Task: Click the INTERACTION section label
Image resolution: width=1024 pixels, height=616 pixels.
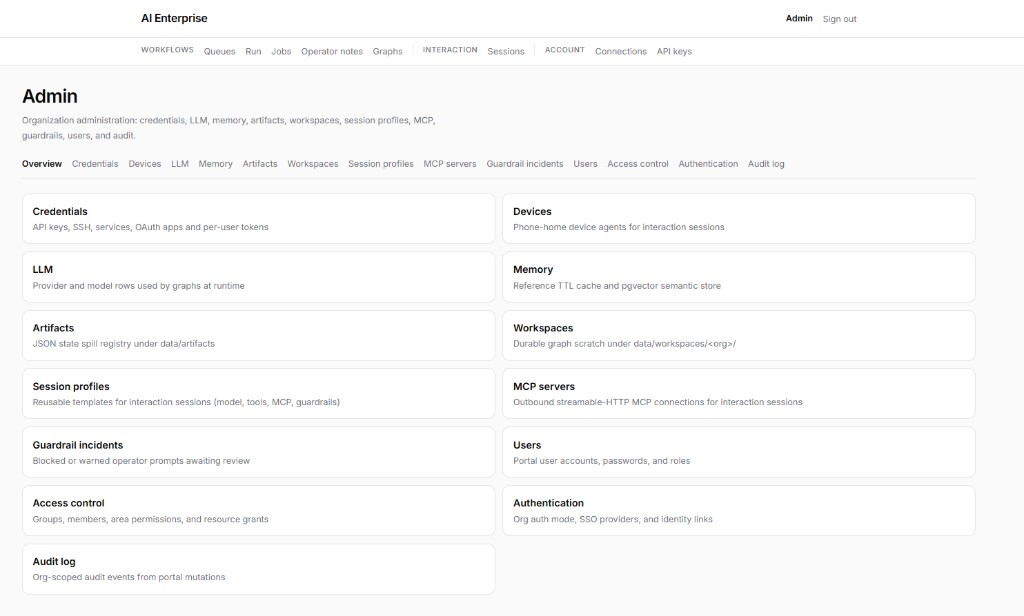Action: click(450, 50)
